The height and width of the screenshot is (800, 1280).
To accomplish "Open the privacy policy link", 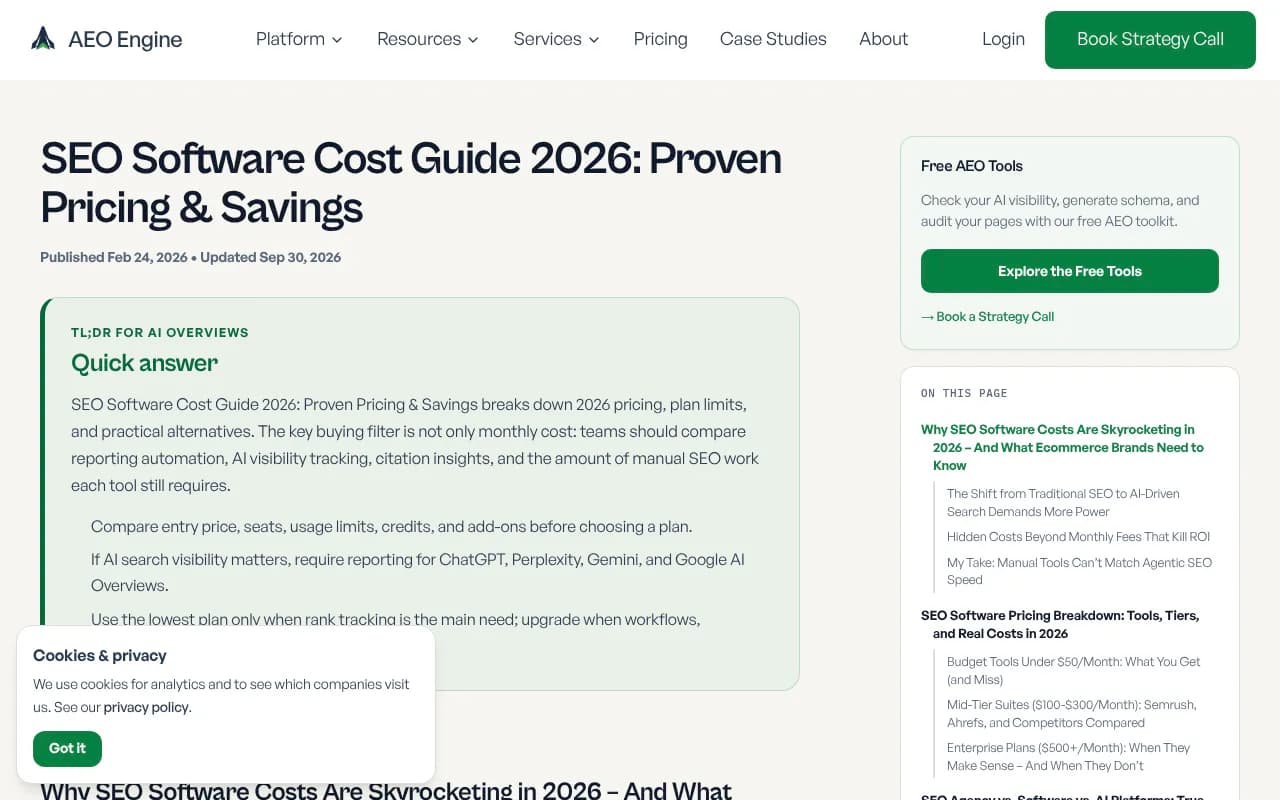I will [x=146, y=707].
